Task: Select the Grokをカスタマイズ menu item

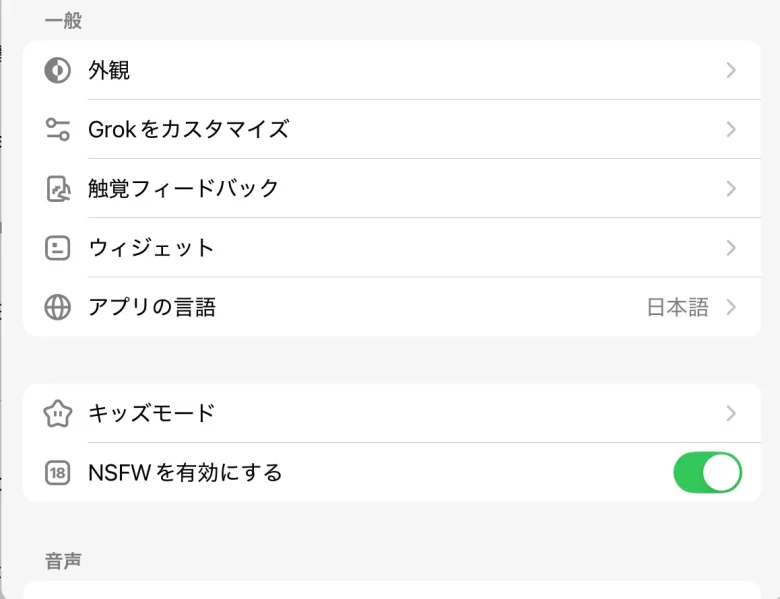Action: pos(188,129)
